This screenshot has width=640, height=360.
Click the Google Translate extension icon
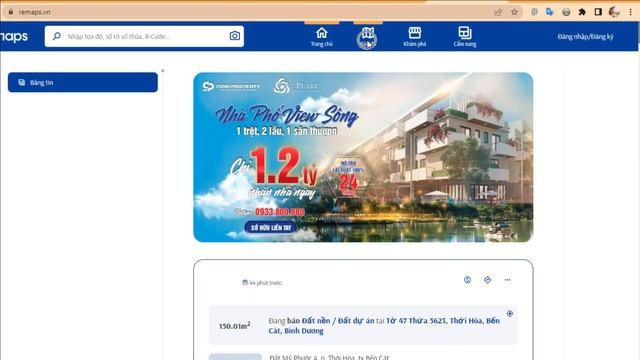click(550, 12)
